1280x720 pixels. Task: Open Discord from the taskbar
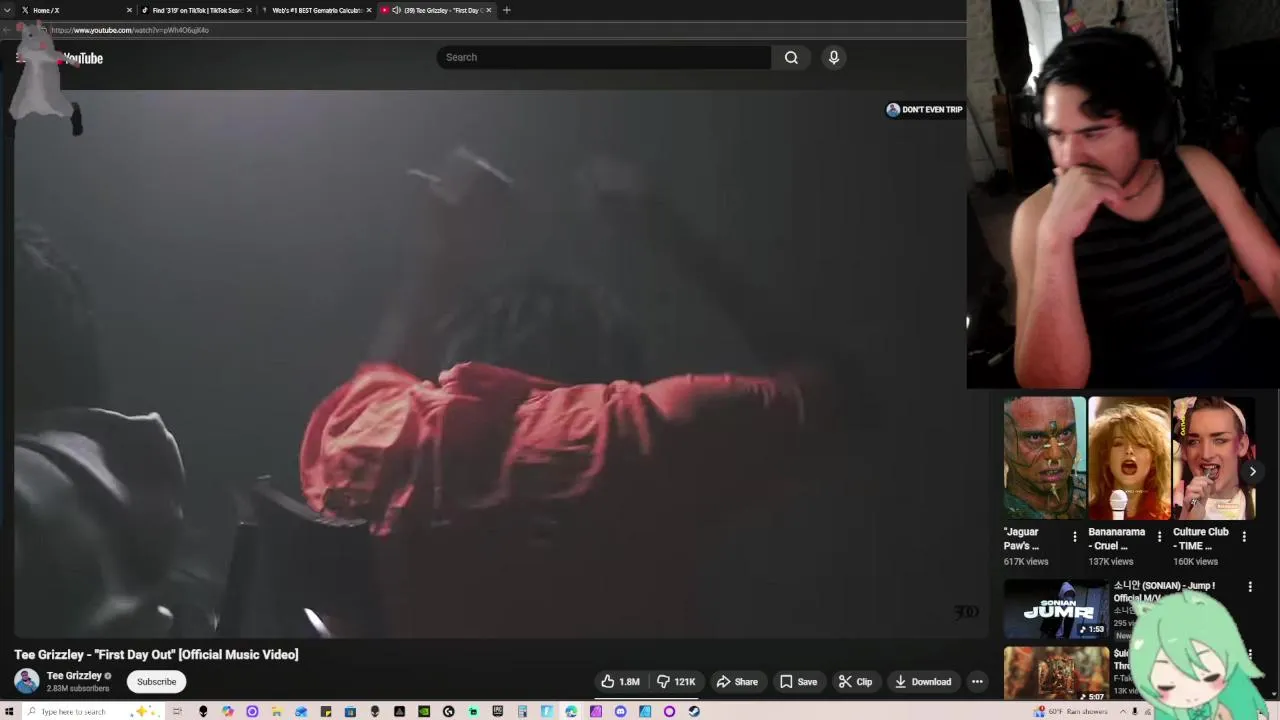[x=621, y=711]
